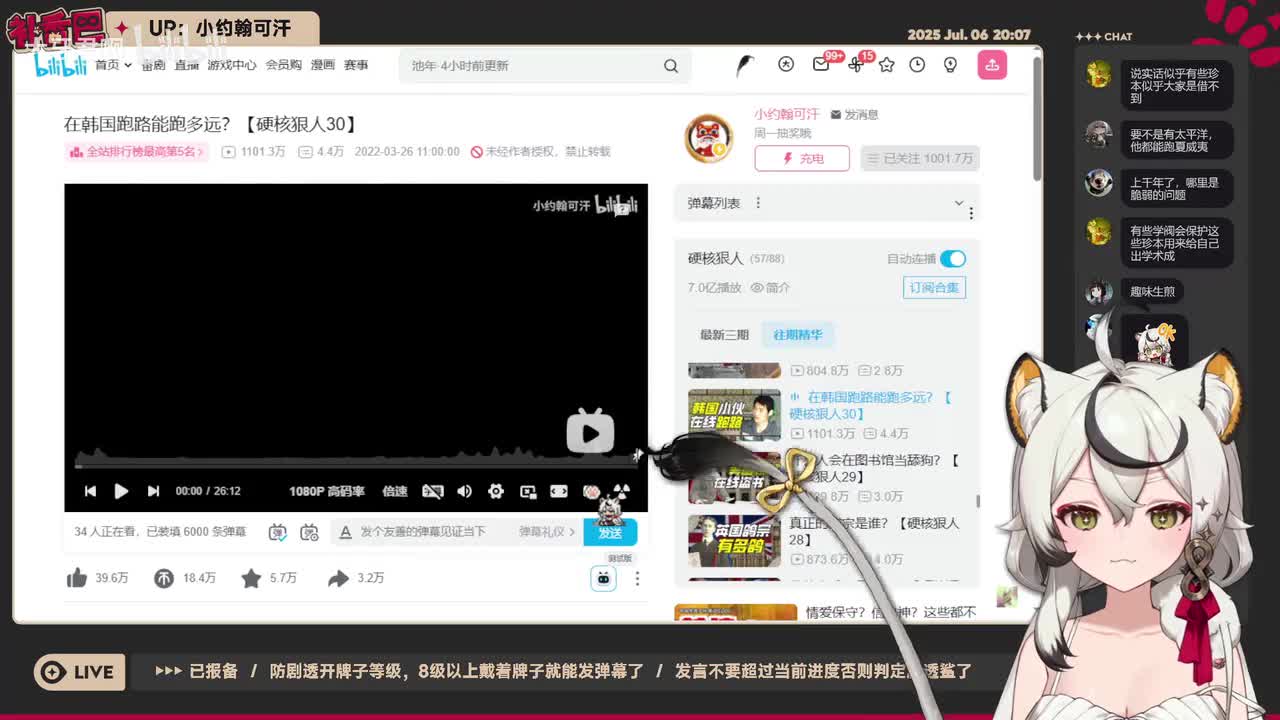Skip to previous video in player
1280x720 pixels.
click(x=90, y=491)
